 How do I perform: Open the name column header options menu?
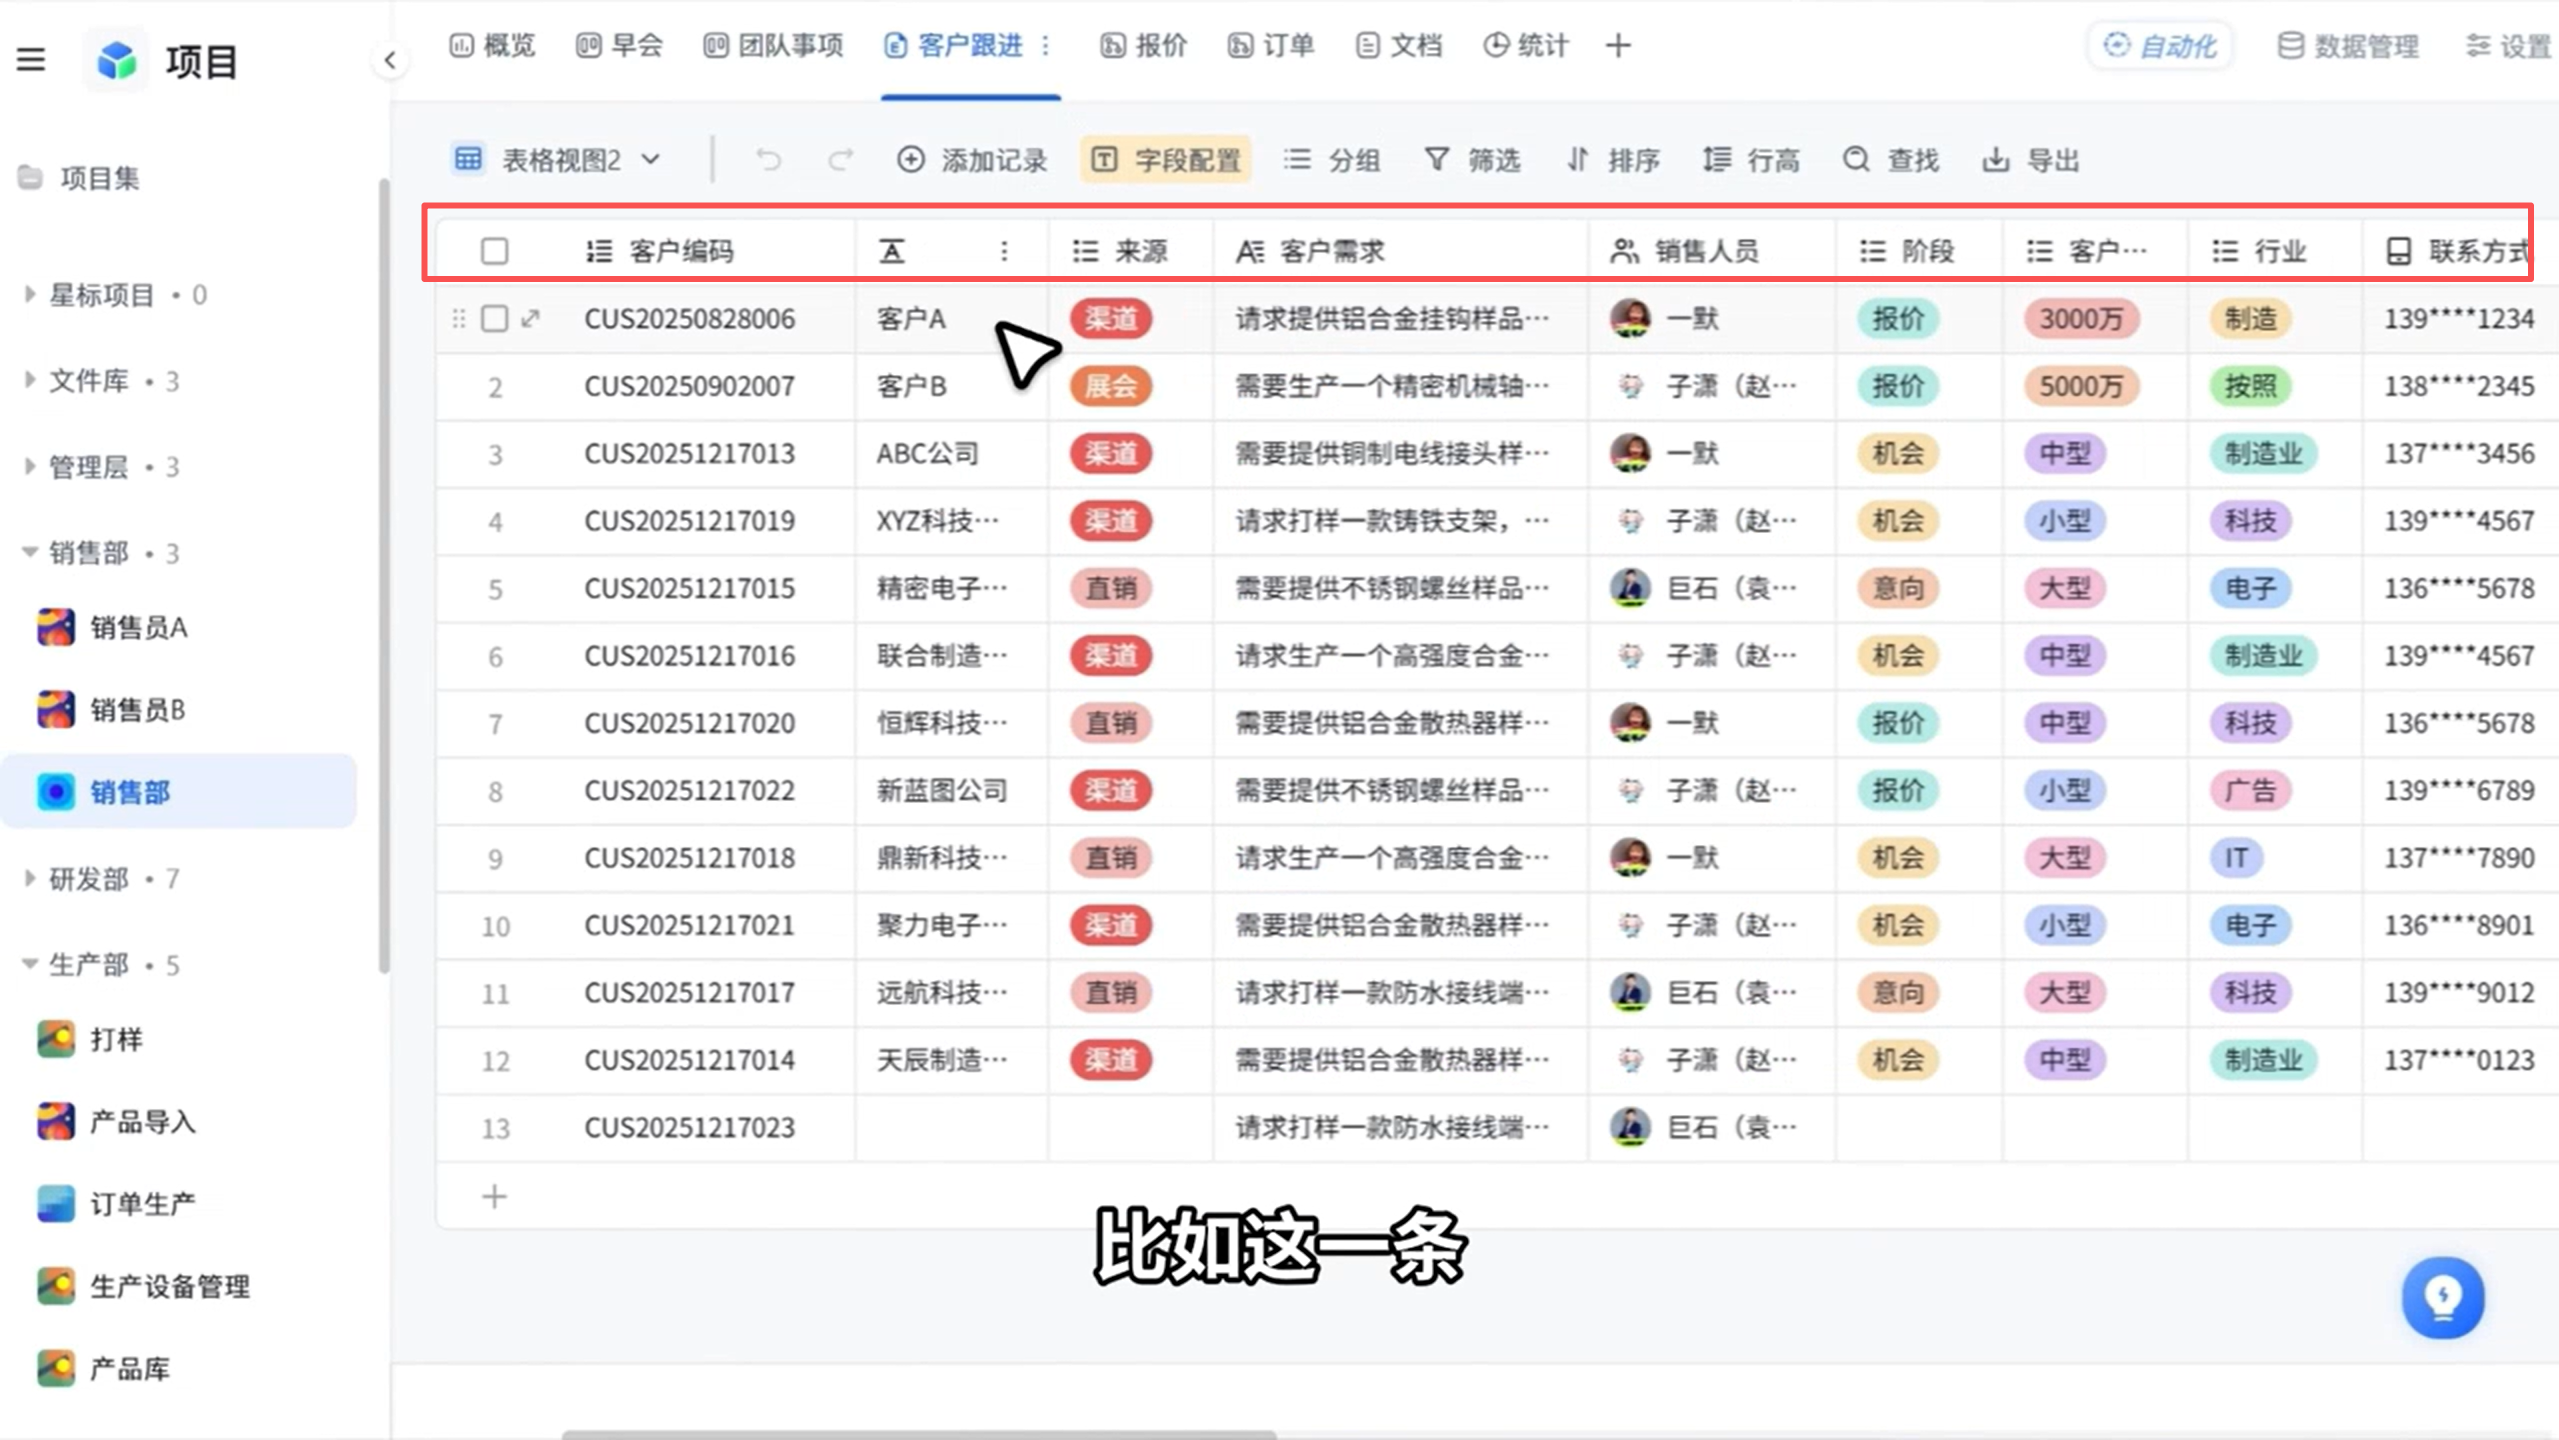(x=1004, y=251)
